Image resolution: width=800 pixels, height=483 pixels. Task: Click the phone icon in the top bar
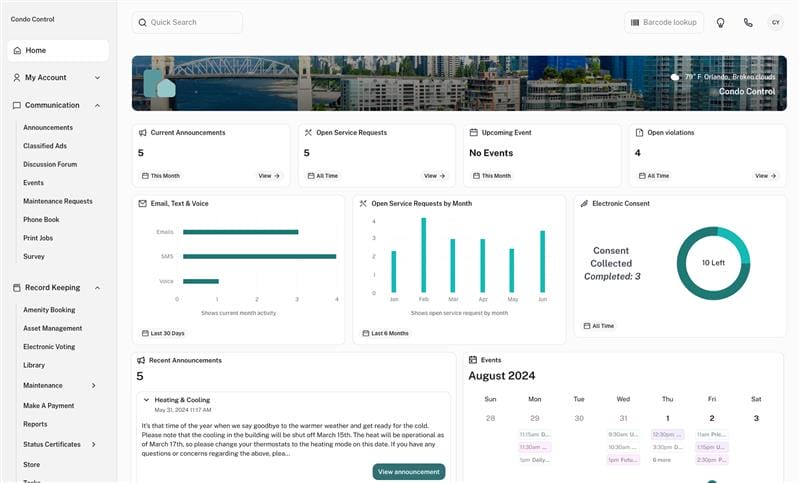[747, 22]
